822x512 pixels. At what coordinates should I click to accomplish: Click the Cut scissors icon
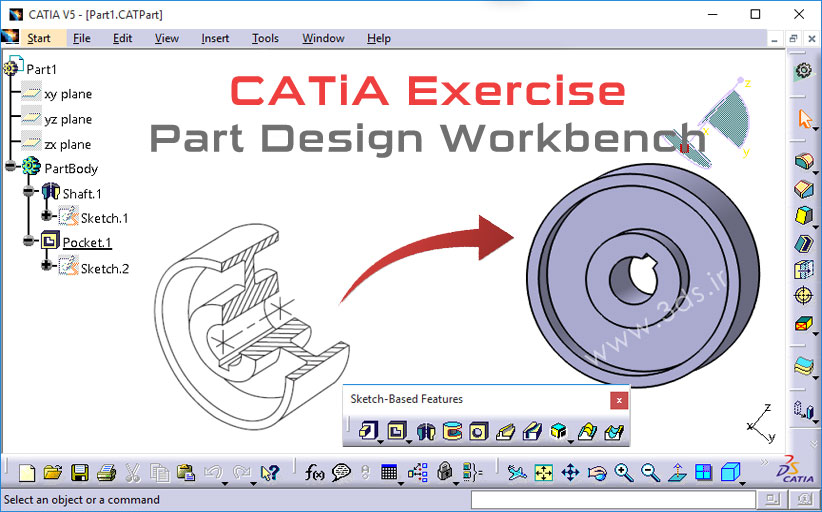pyautogui.click(x=133, y=473)
